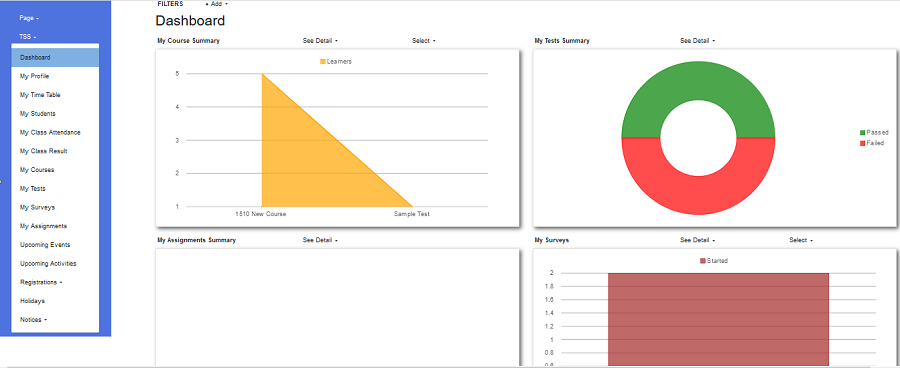Open Select dropdown for My Course Summary
Viewport: 900px width, 368px height.
pos(424,41)
